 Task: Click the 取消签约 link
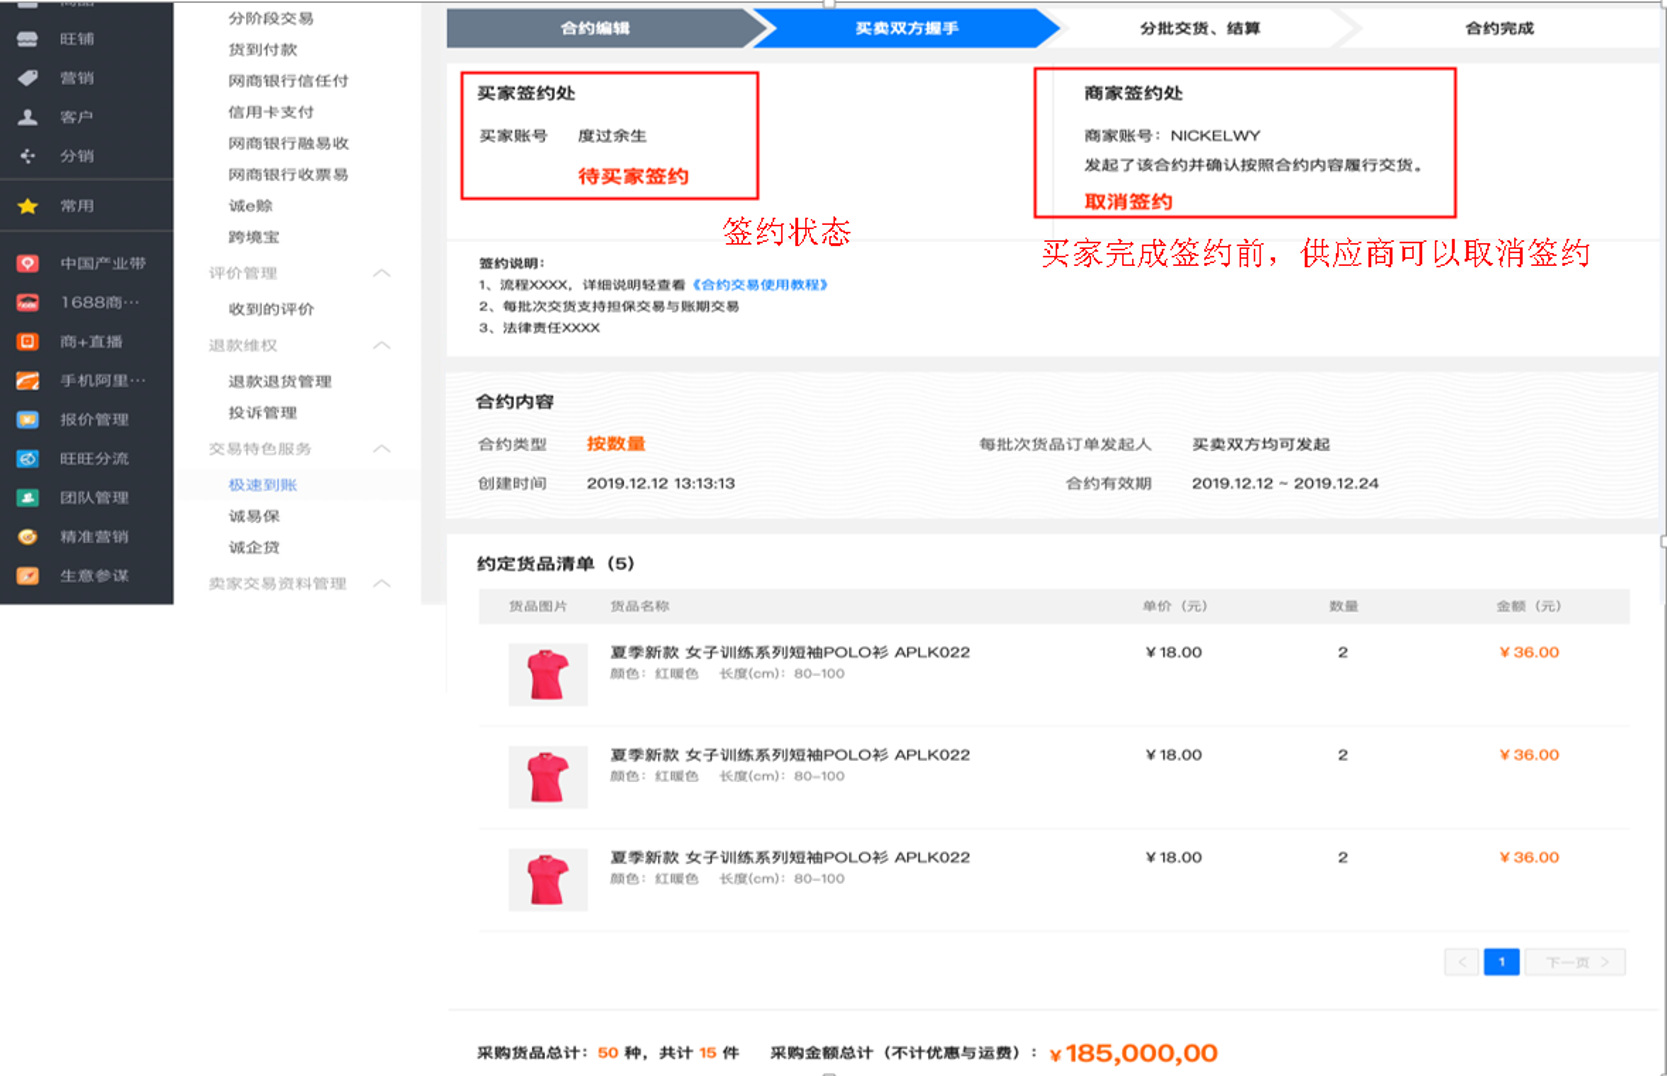[x=1128, y=201]
